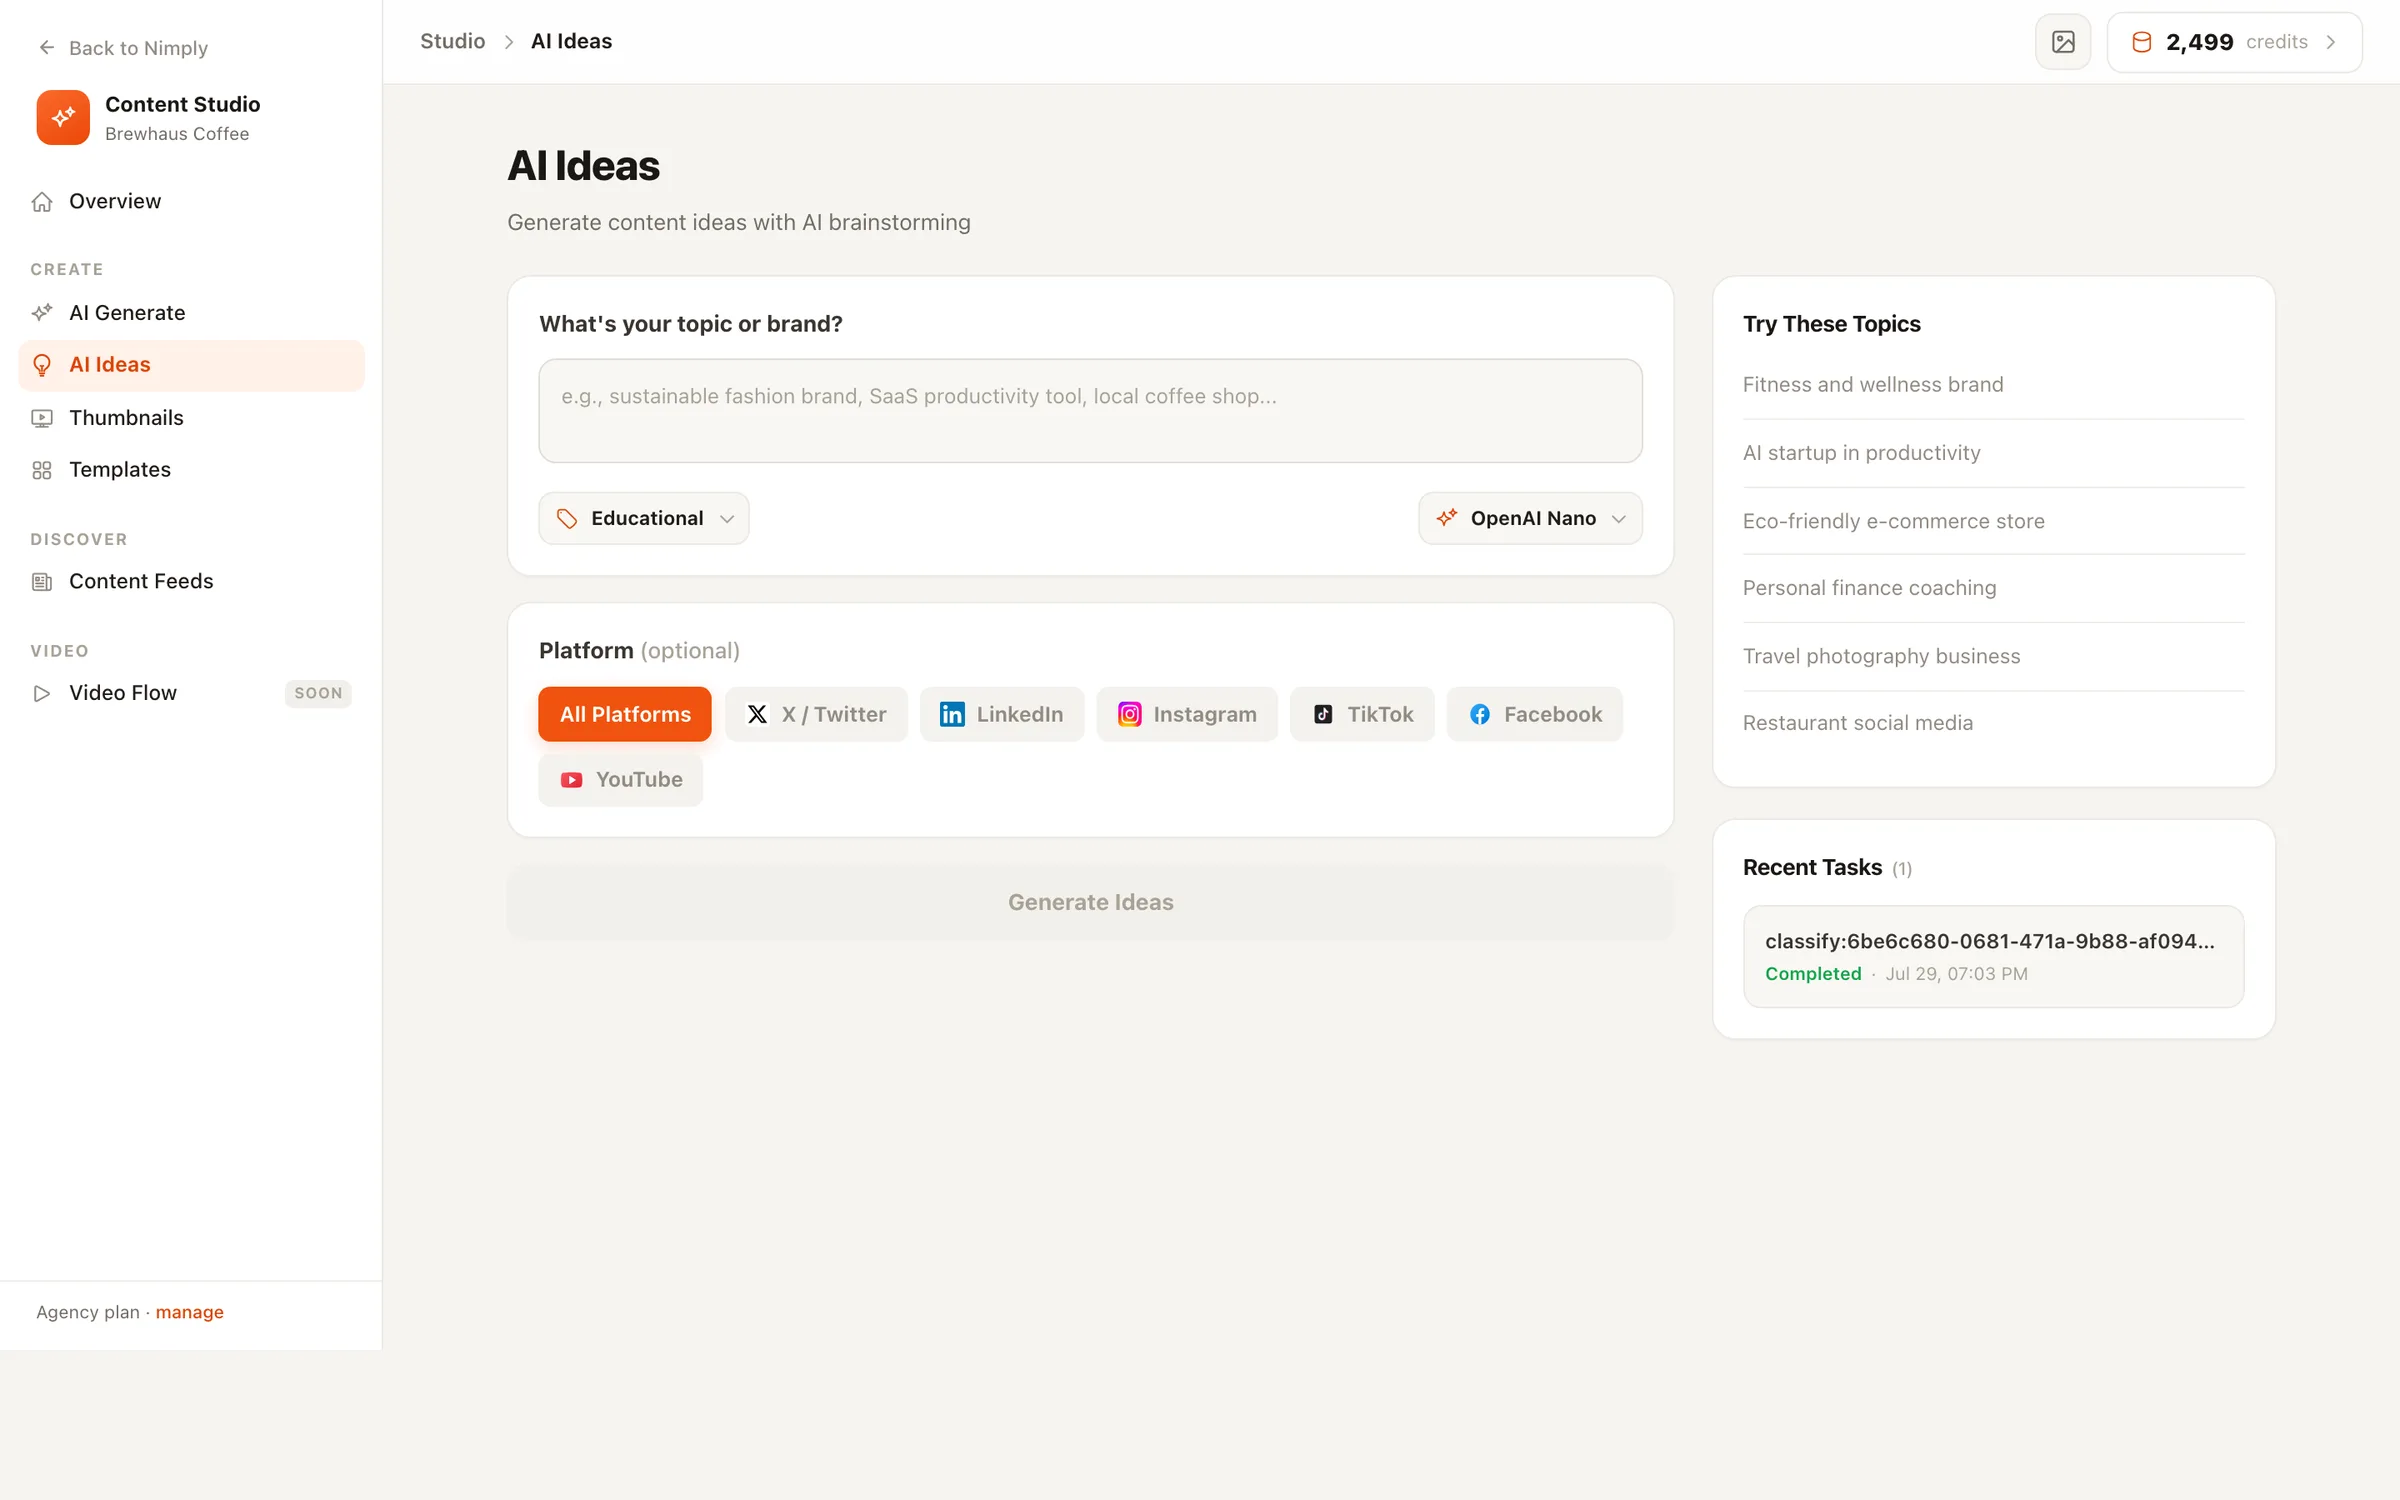Click the Back to Nimply link
The height and width of the screenshot is (1500, 2400).
pos(138,48)
